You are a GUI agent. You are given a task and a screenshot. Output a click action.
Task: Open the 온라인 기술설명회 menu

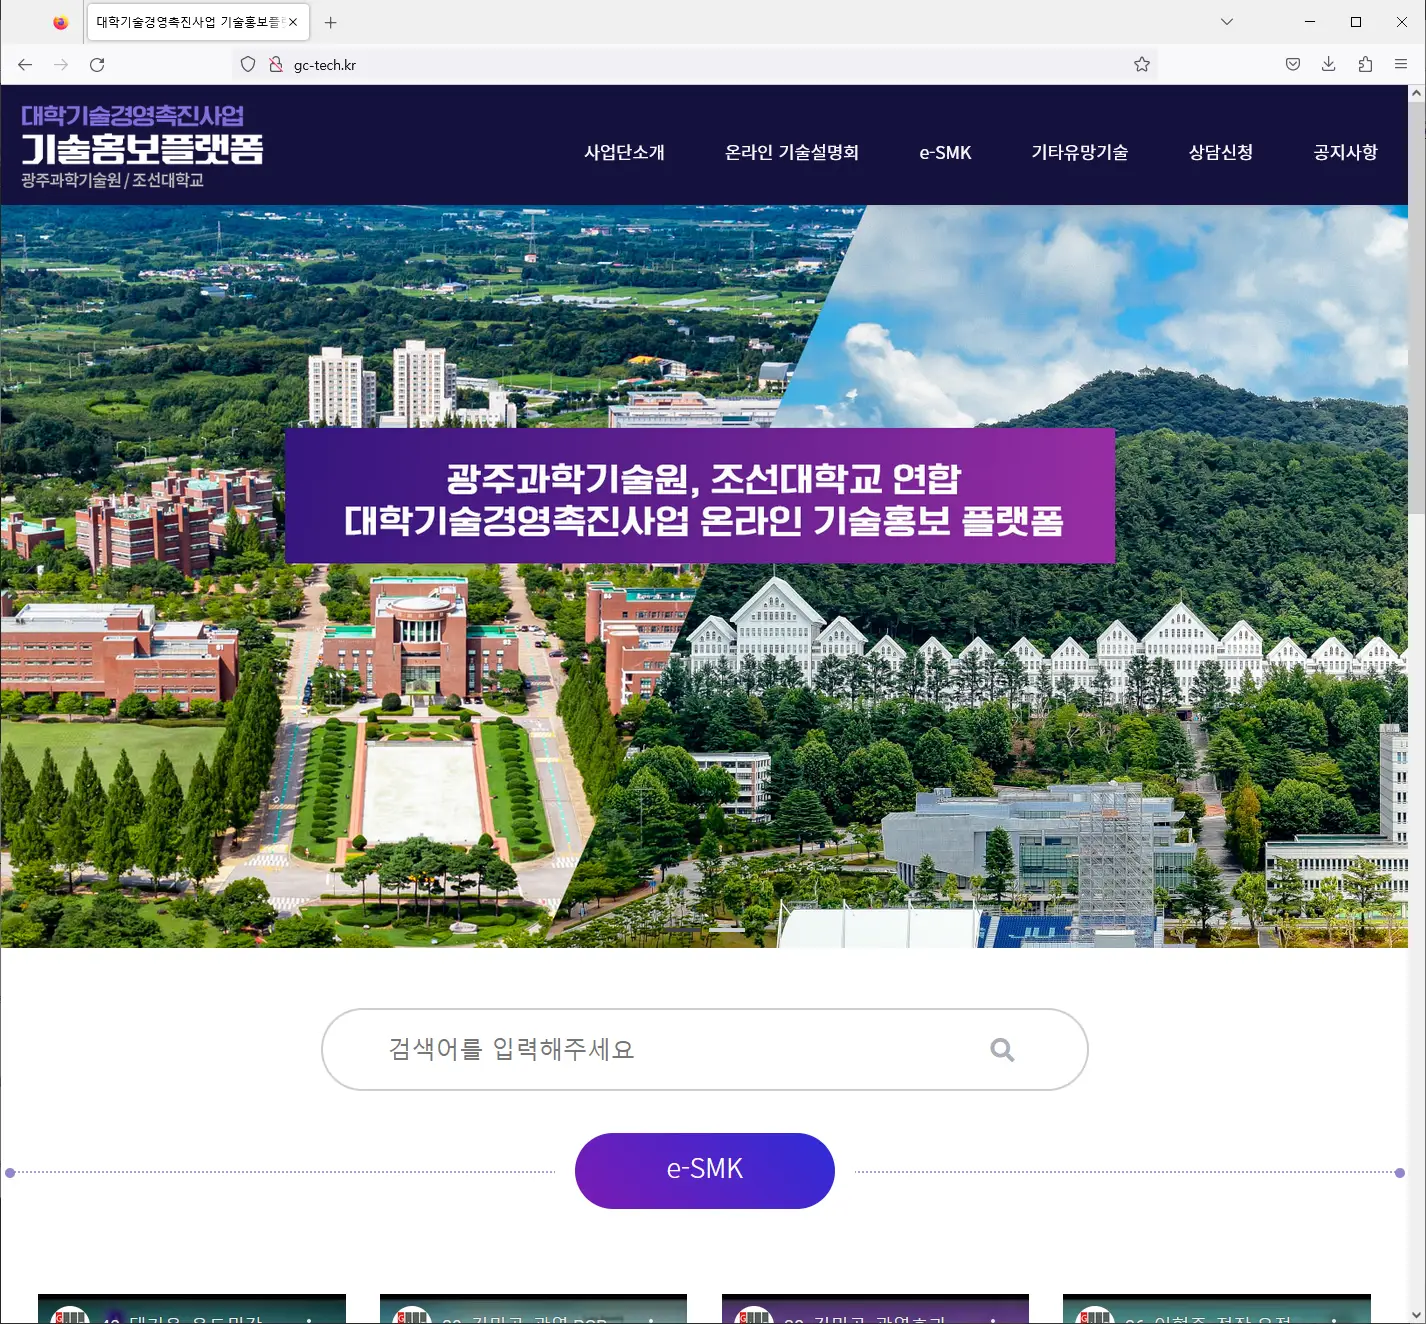coord(793,152)
